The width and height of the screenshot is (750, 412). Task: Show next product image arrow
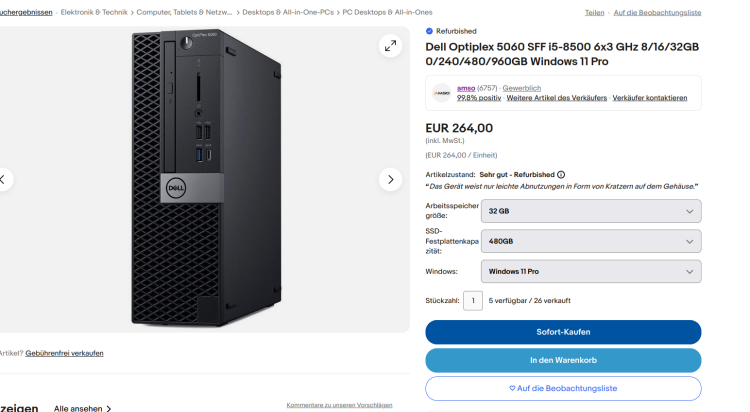(390, 179)
